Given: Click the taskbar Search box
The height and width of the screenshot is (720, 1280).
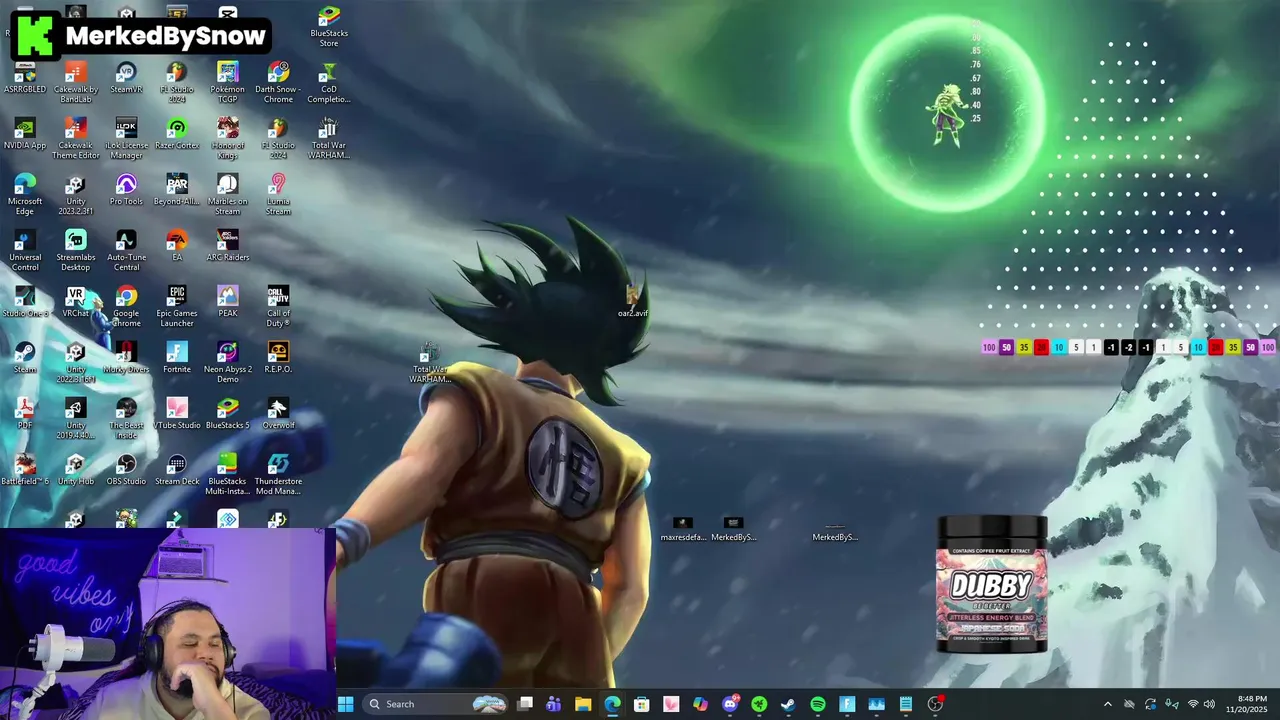Looking at the screenshot, I should pyautogui.click(x=435, y=704).
